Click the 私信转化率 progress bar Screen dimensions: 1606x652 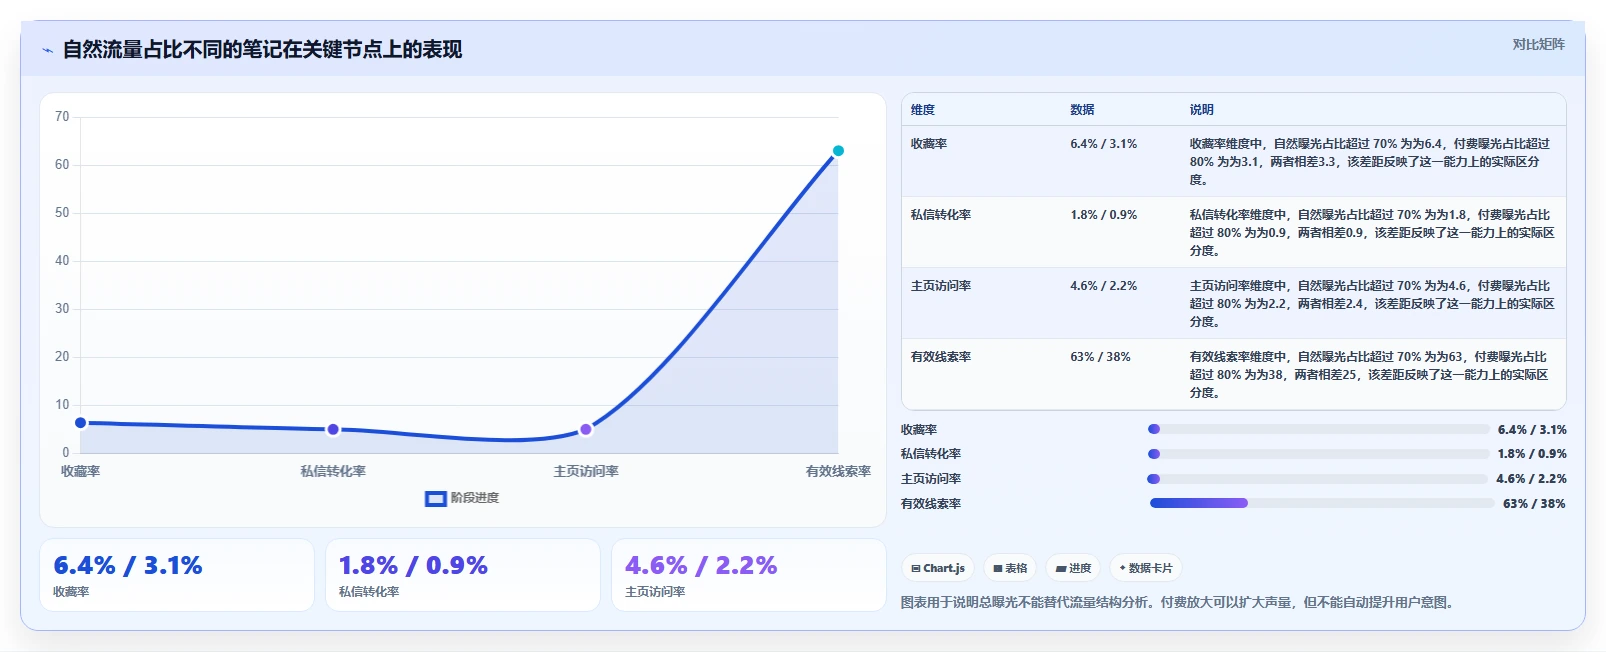1318,454
